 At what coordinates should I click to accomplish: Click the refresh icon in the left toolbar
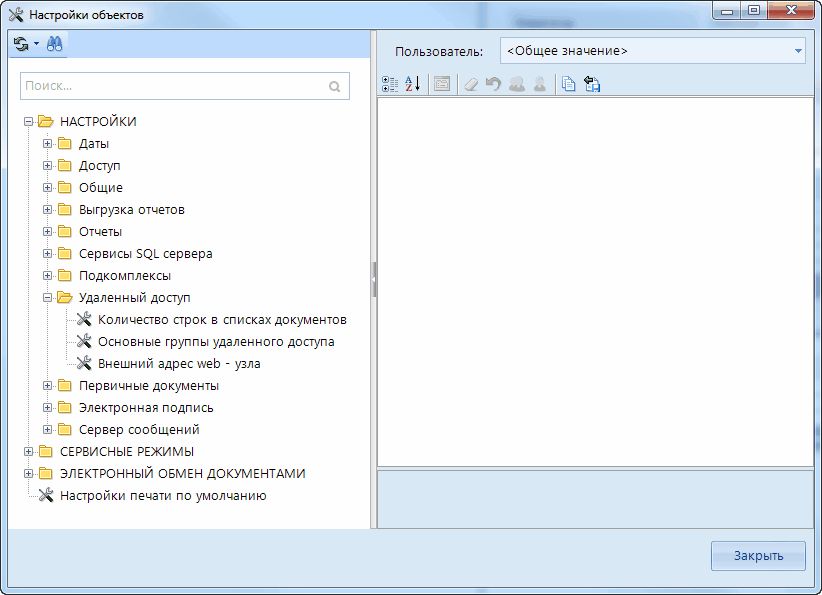(21, 44)
